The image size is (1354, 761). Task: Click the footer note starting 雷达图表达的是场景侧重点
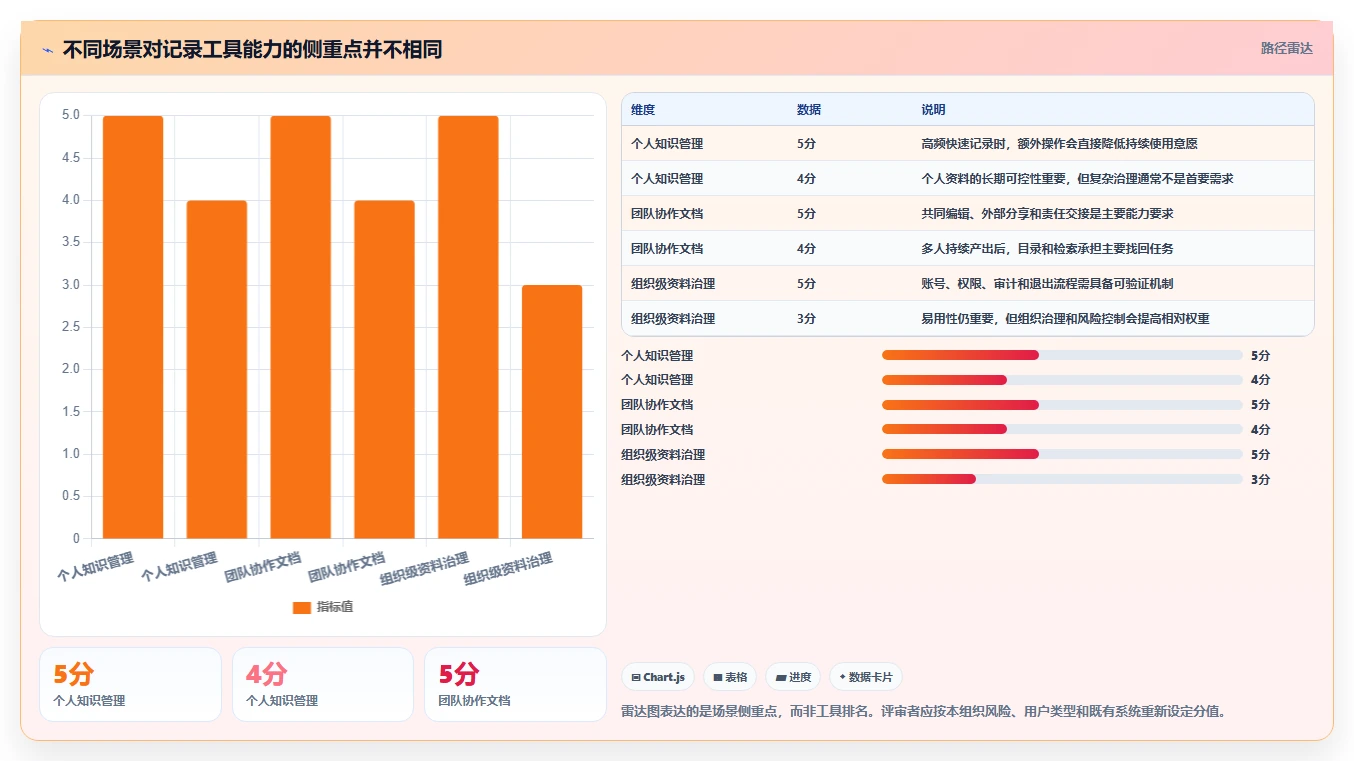pyautogui.click(x=923, y=712)
